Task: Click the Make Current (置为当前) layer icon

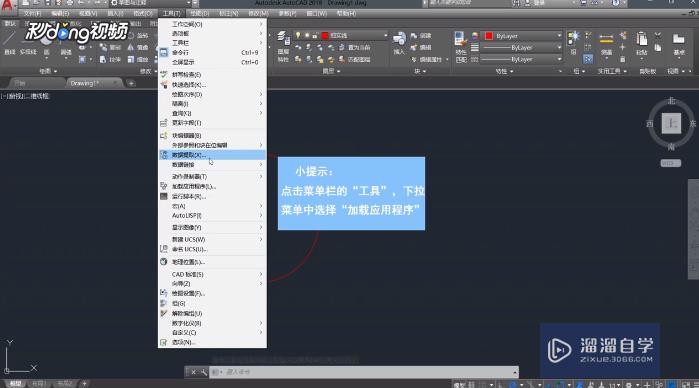Action: pos(341,47)
